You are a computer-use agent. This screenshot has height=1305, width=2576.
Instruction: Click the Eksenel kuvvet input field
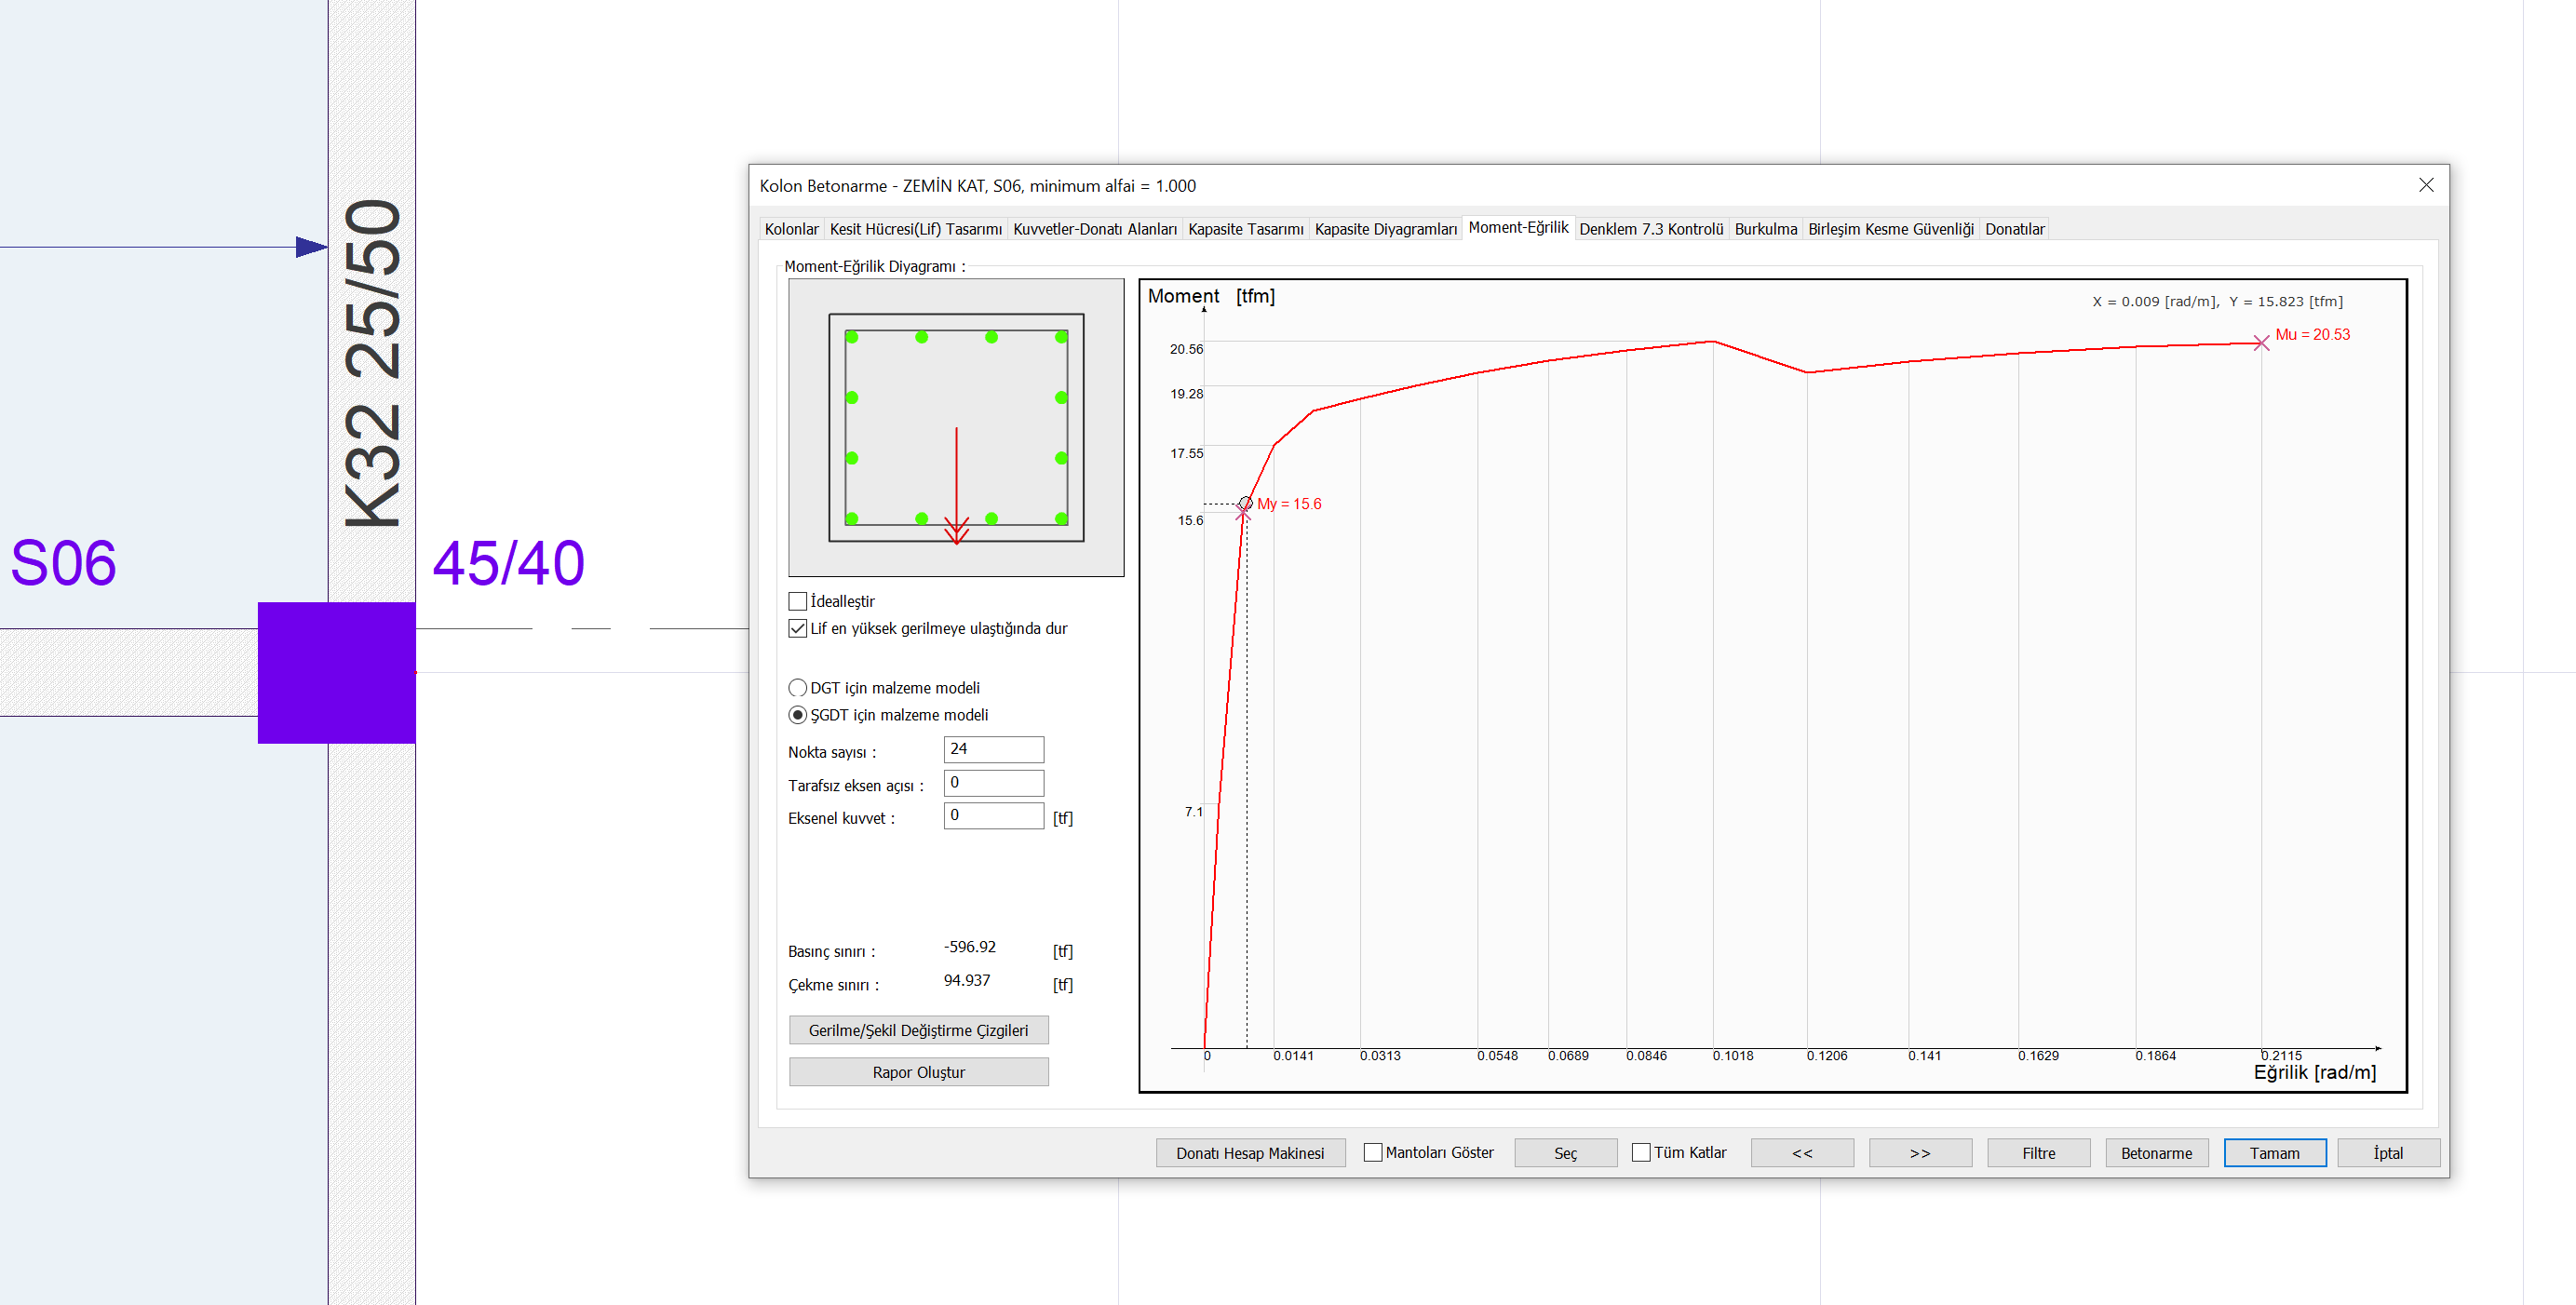[x=993, y=816]
